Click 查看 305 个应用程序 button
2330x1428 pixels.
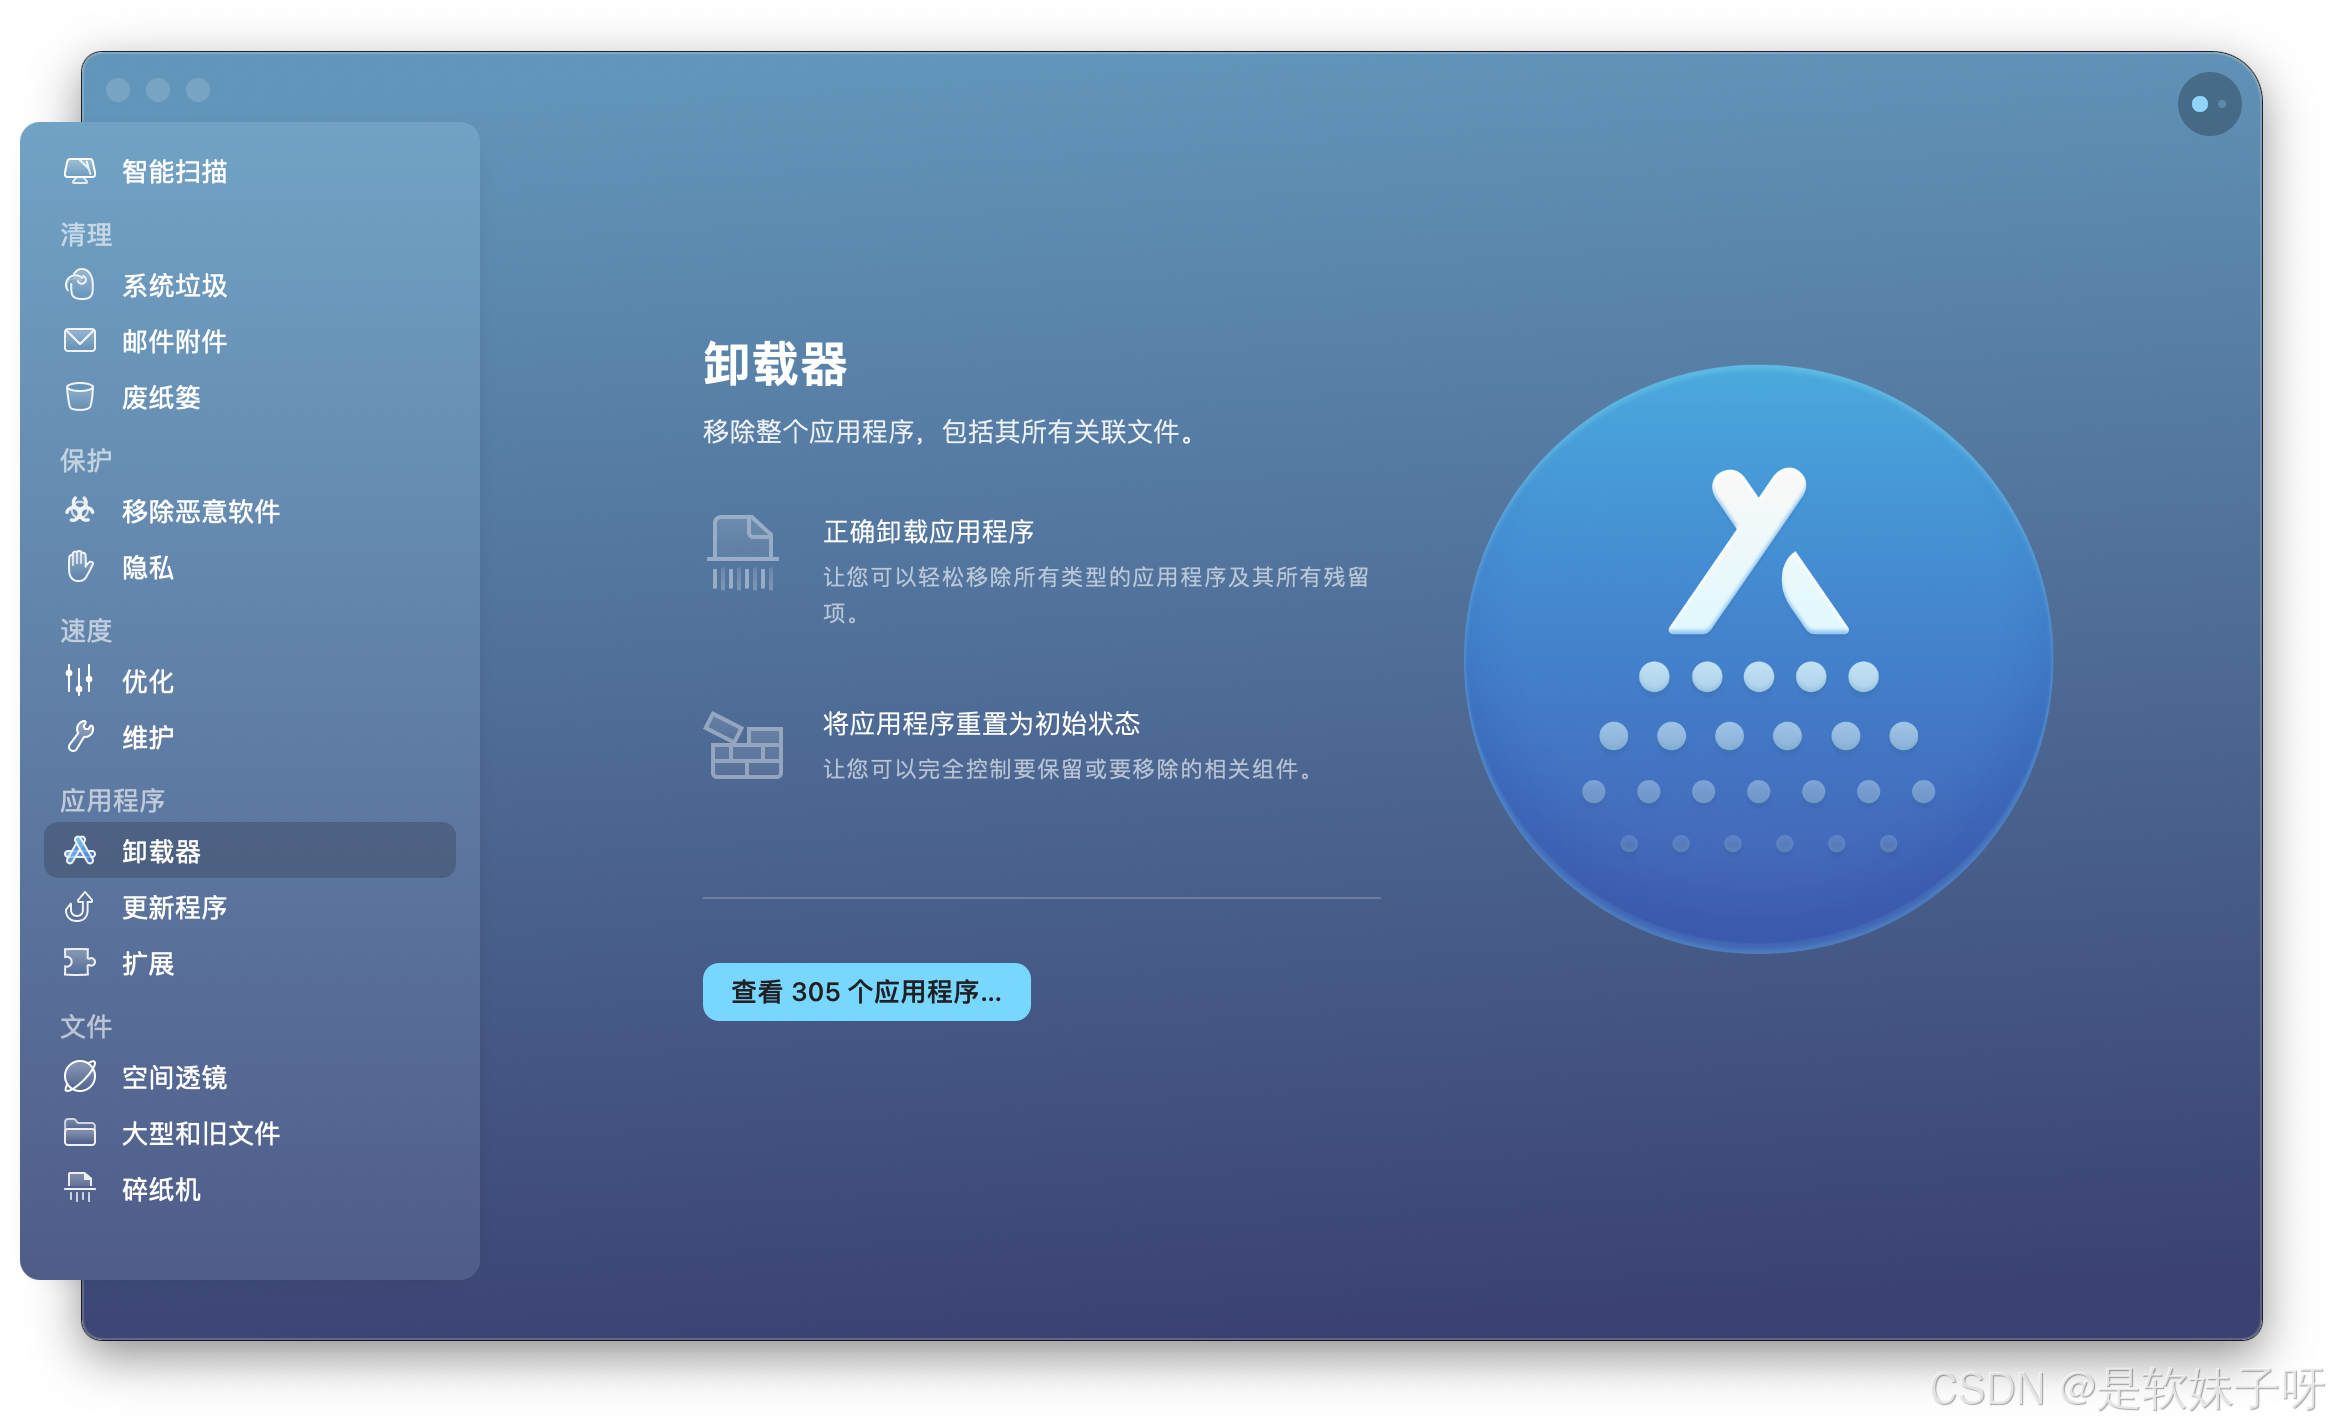click(866, 992)
